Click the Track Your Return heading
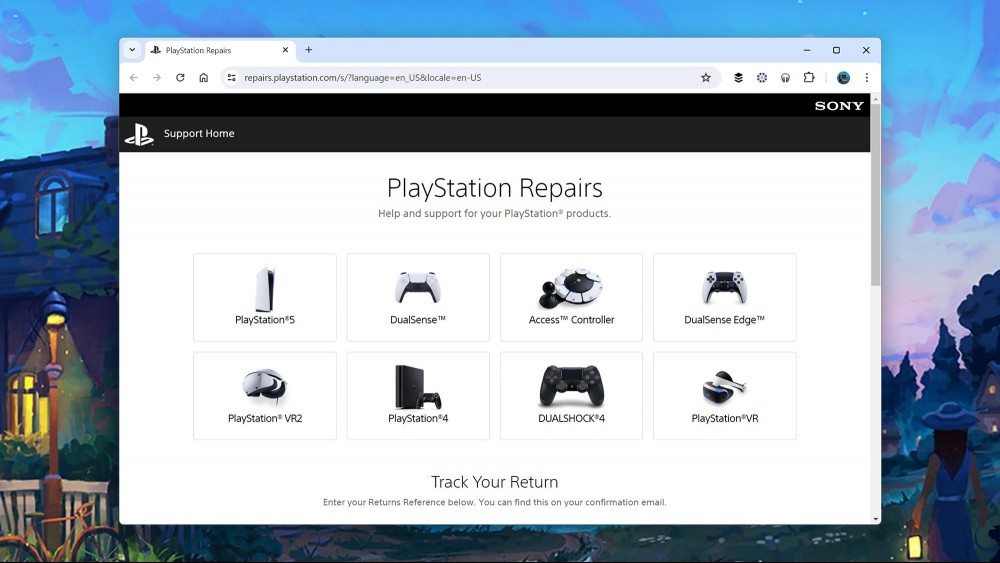The height and width of the screenshot is (563, 1000). tap(494, 482)
